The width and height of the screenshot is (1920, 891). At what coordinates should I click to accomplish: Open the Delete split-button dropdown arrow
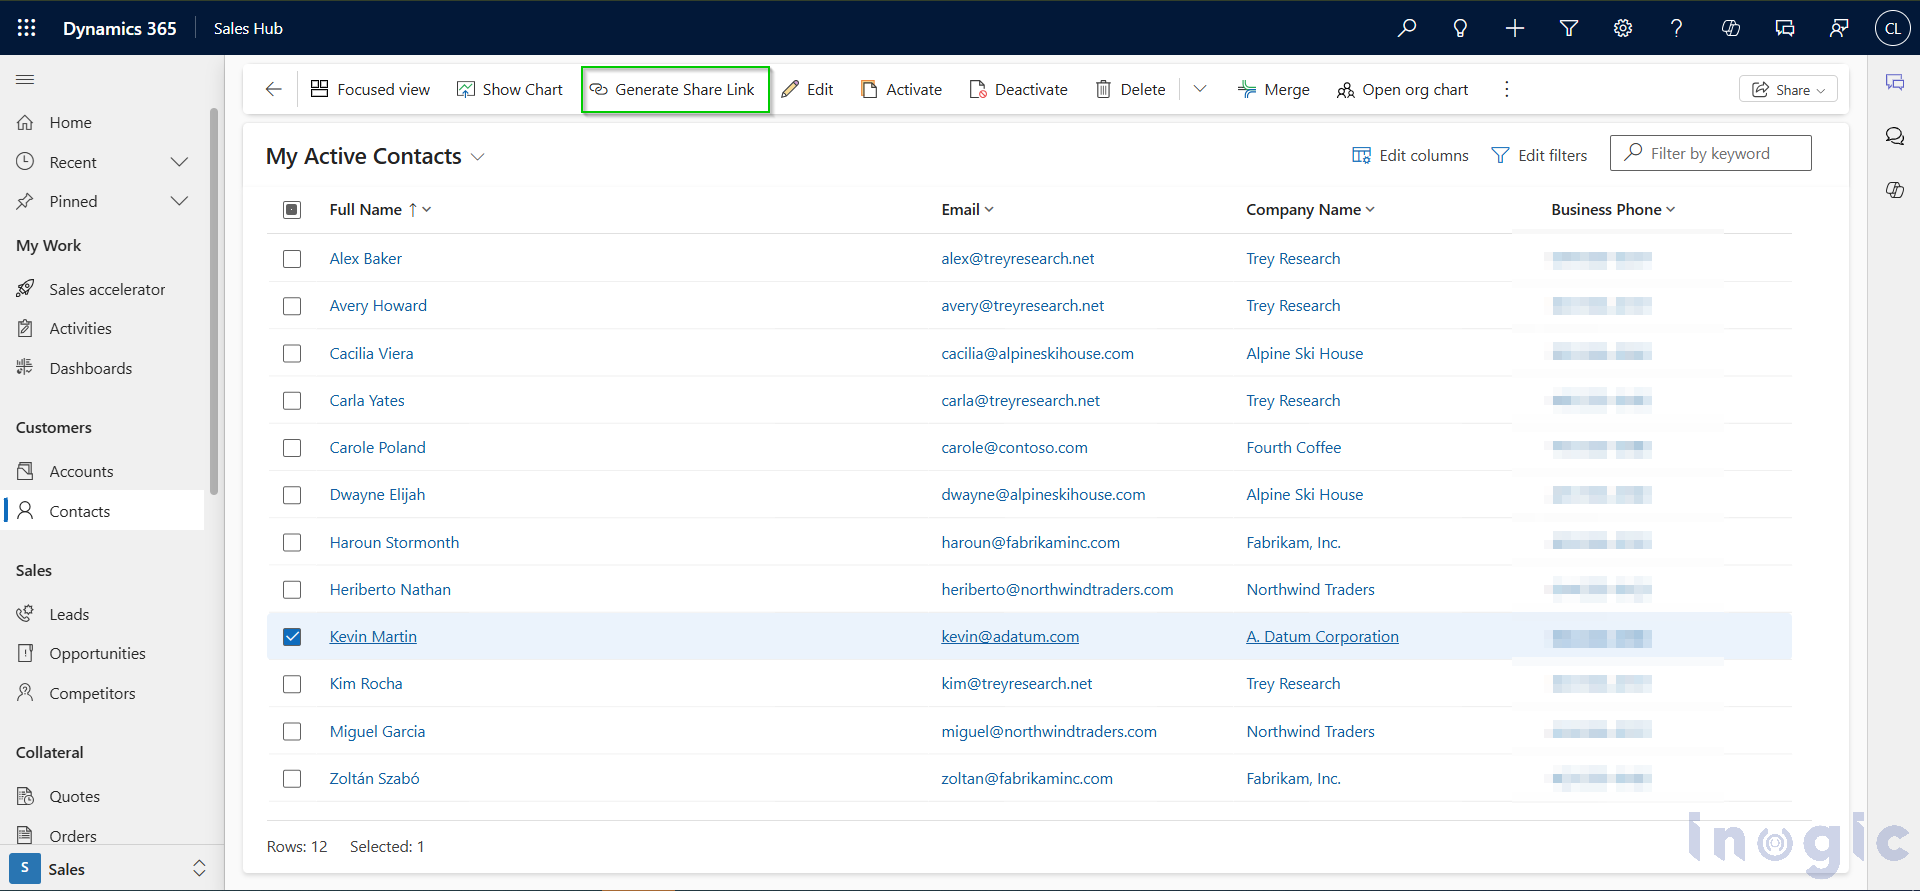coord(1200,89)
